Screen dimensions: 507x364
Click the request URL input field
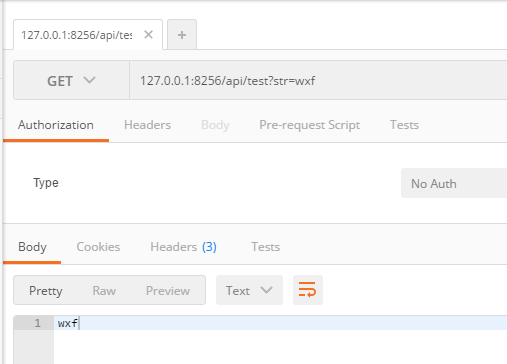(x=318, y=80)
